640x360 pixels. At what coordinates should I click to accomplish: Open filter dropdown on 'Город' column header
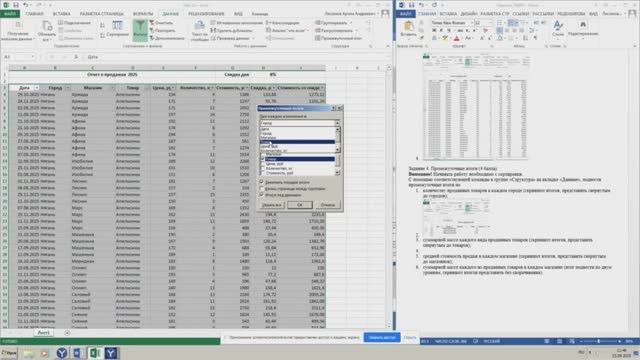click(68, 88)
